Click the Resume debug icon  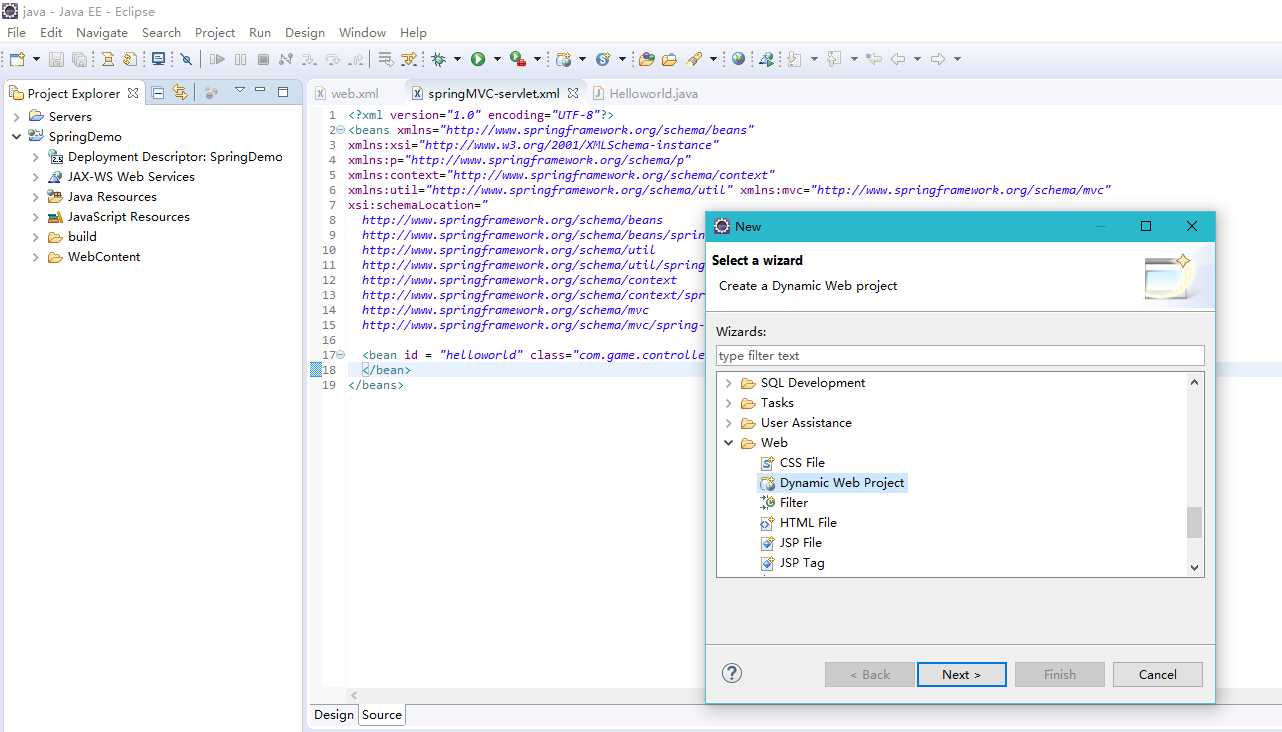217,59
